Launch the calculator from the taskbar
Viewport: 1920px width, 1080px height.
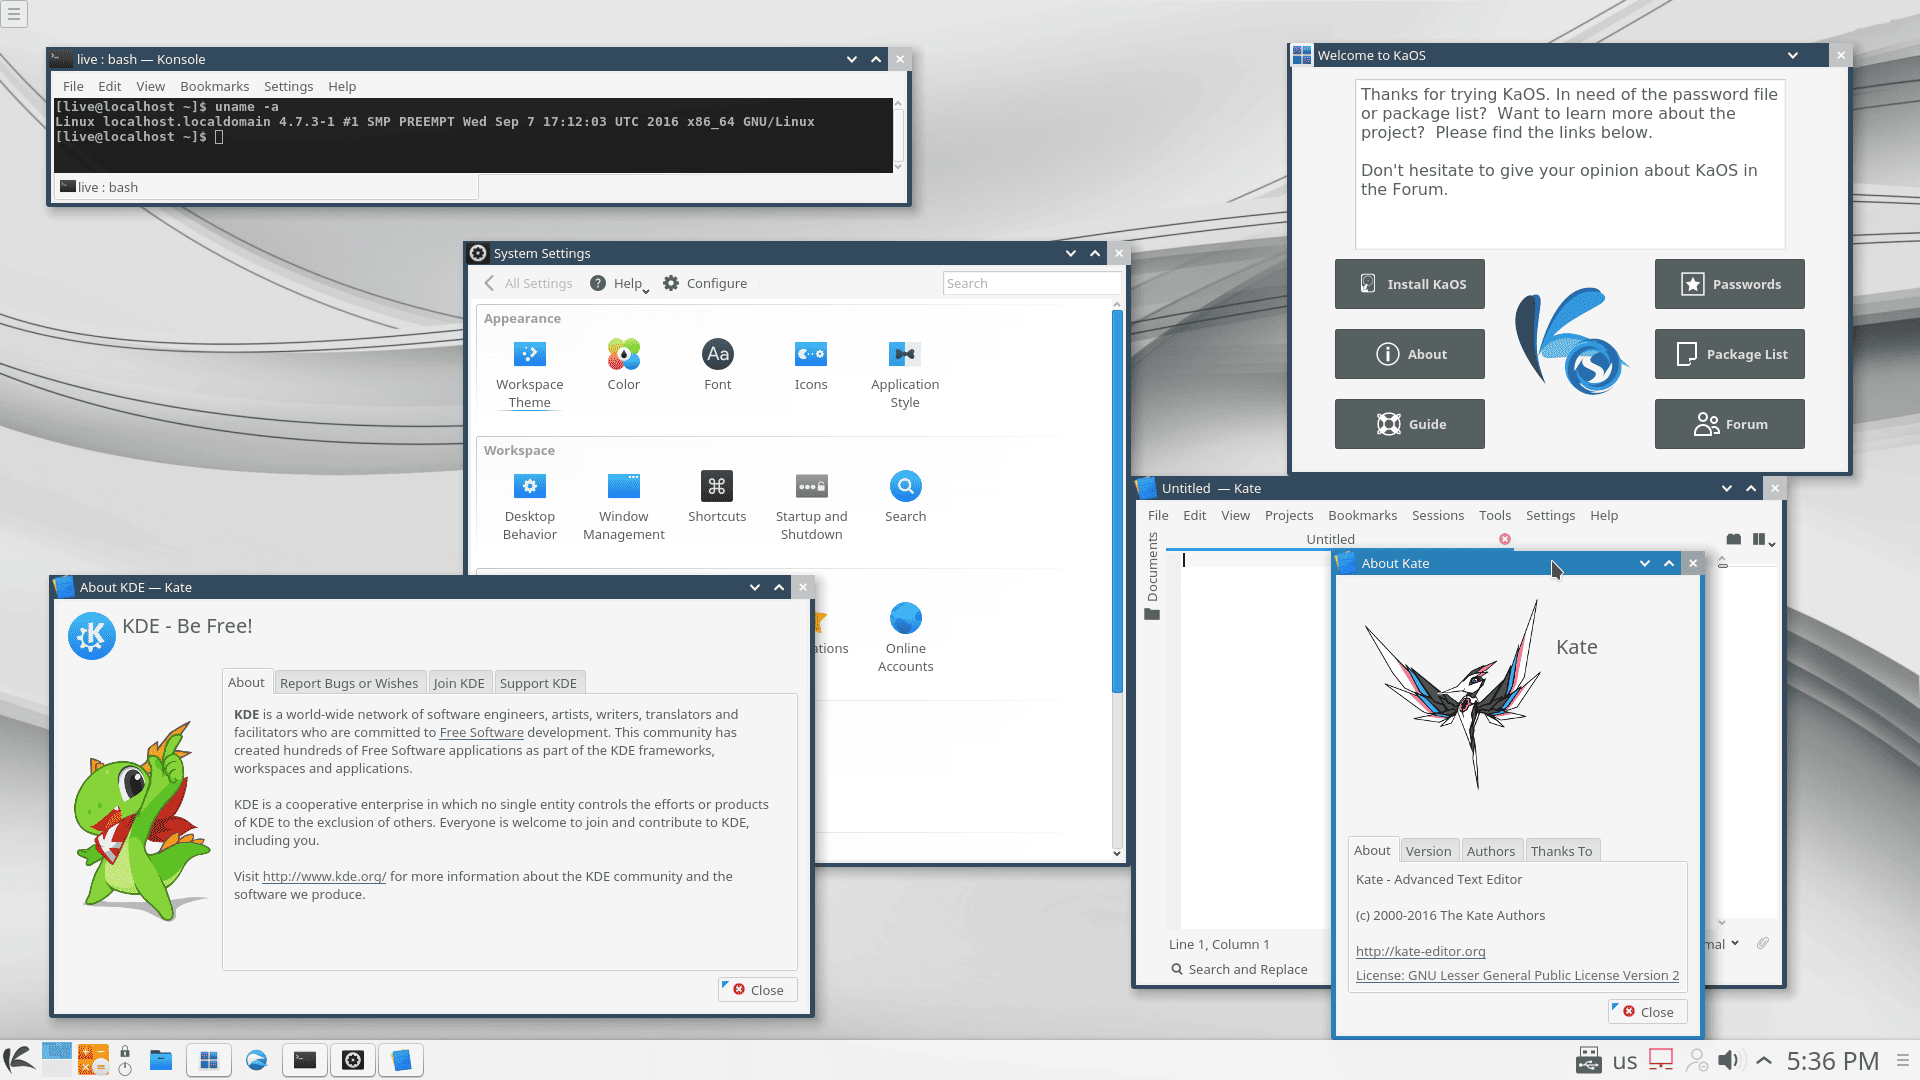click(x=93, y=1060)
